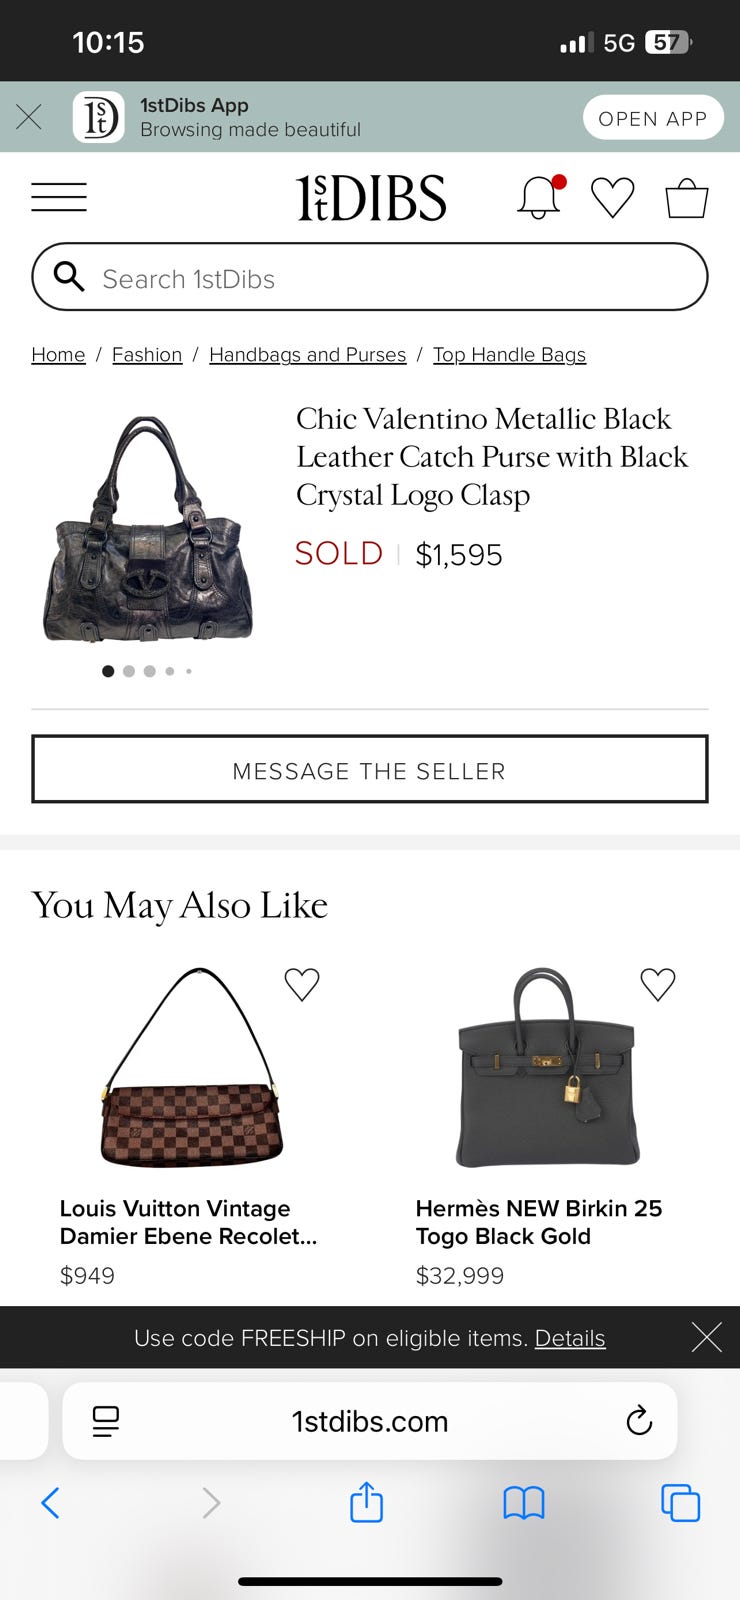
Task: Tap the Safari share icon
Action: (366, 1502)
